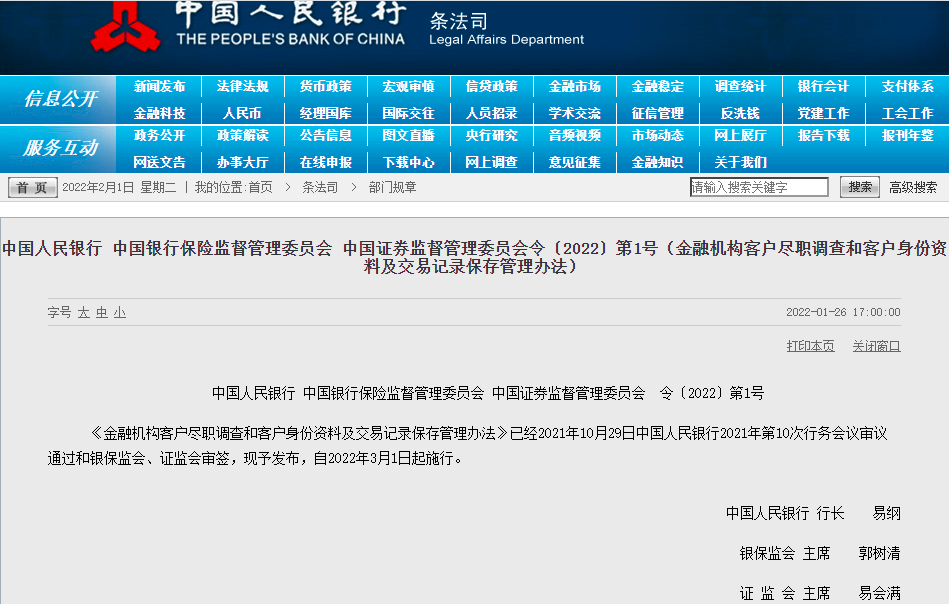Open 关于我们 page
This screenshot has height=604, width=949.
click(x=740, y=162)
